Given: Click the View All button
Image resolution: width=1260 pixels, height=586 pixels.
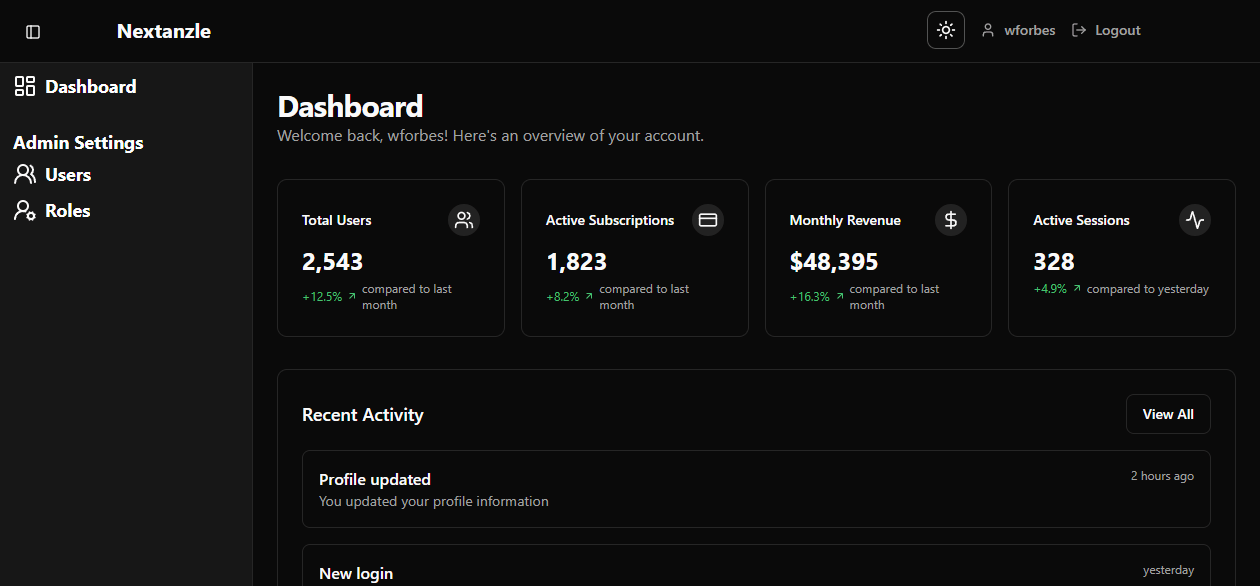Looking at the screenshot, I should pos(1168,414).
